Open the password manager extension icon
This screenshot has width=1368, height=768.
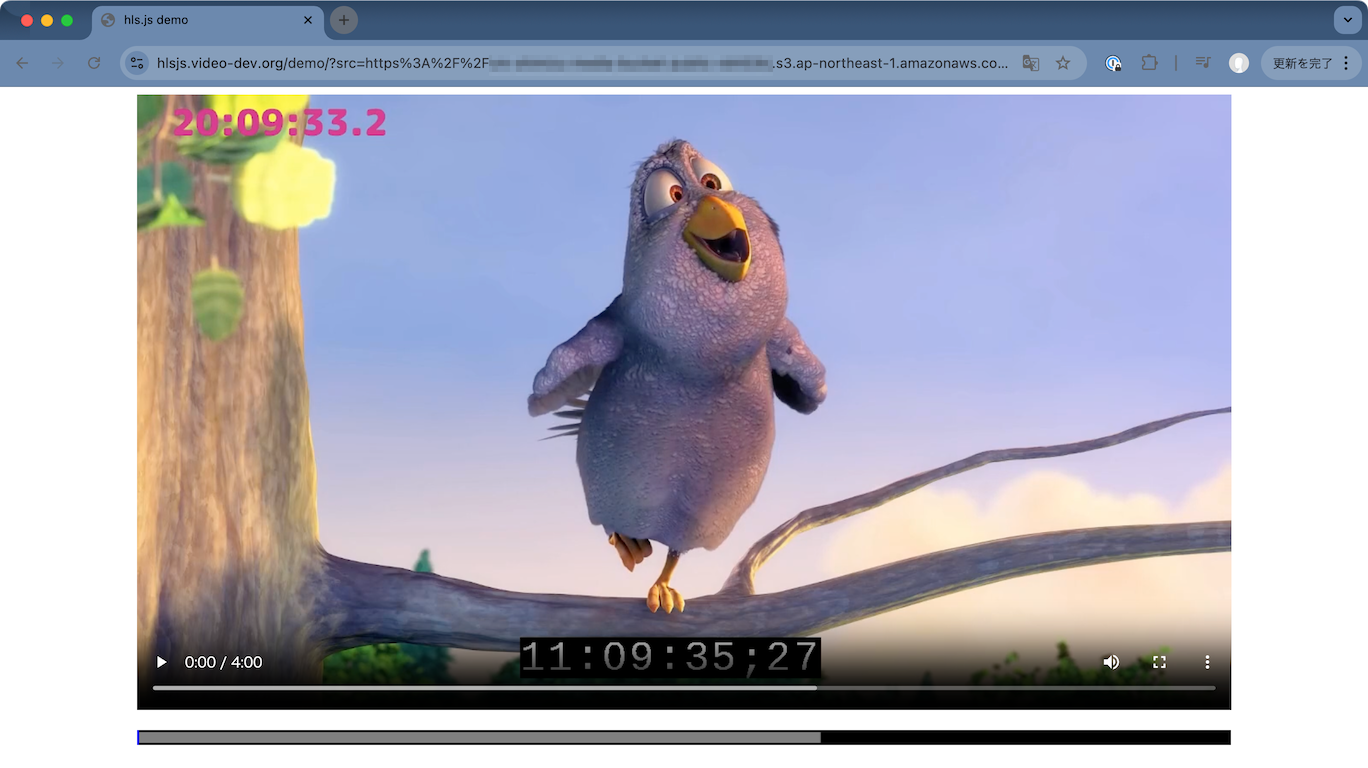point(1113,63)
